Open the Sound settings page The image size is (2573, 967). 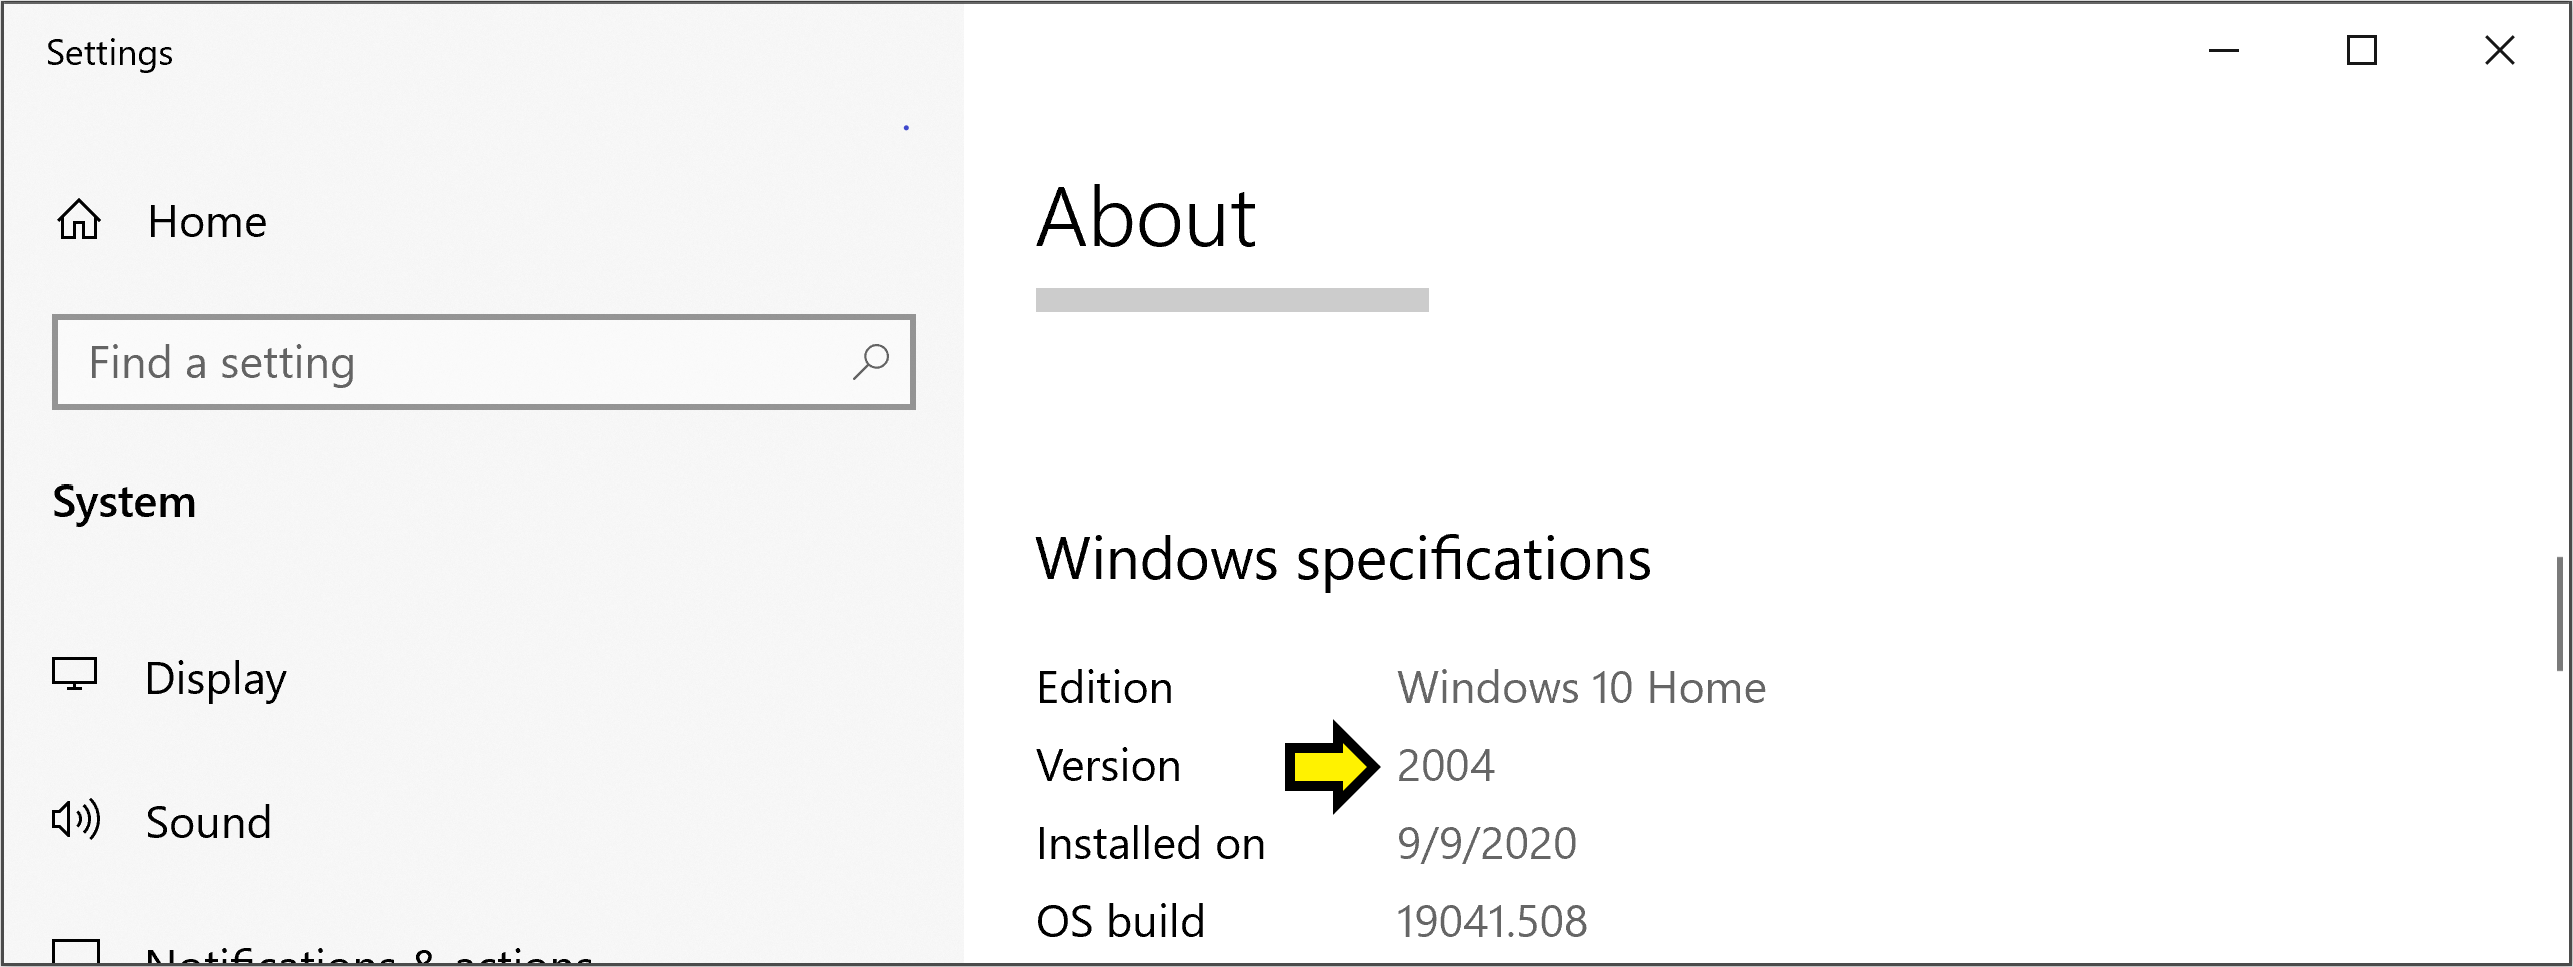[209, 822]
